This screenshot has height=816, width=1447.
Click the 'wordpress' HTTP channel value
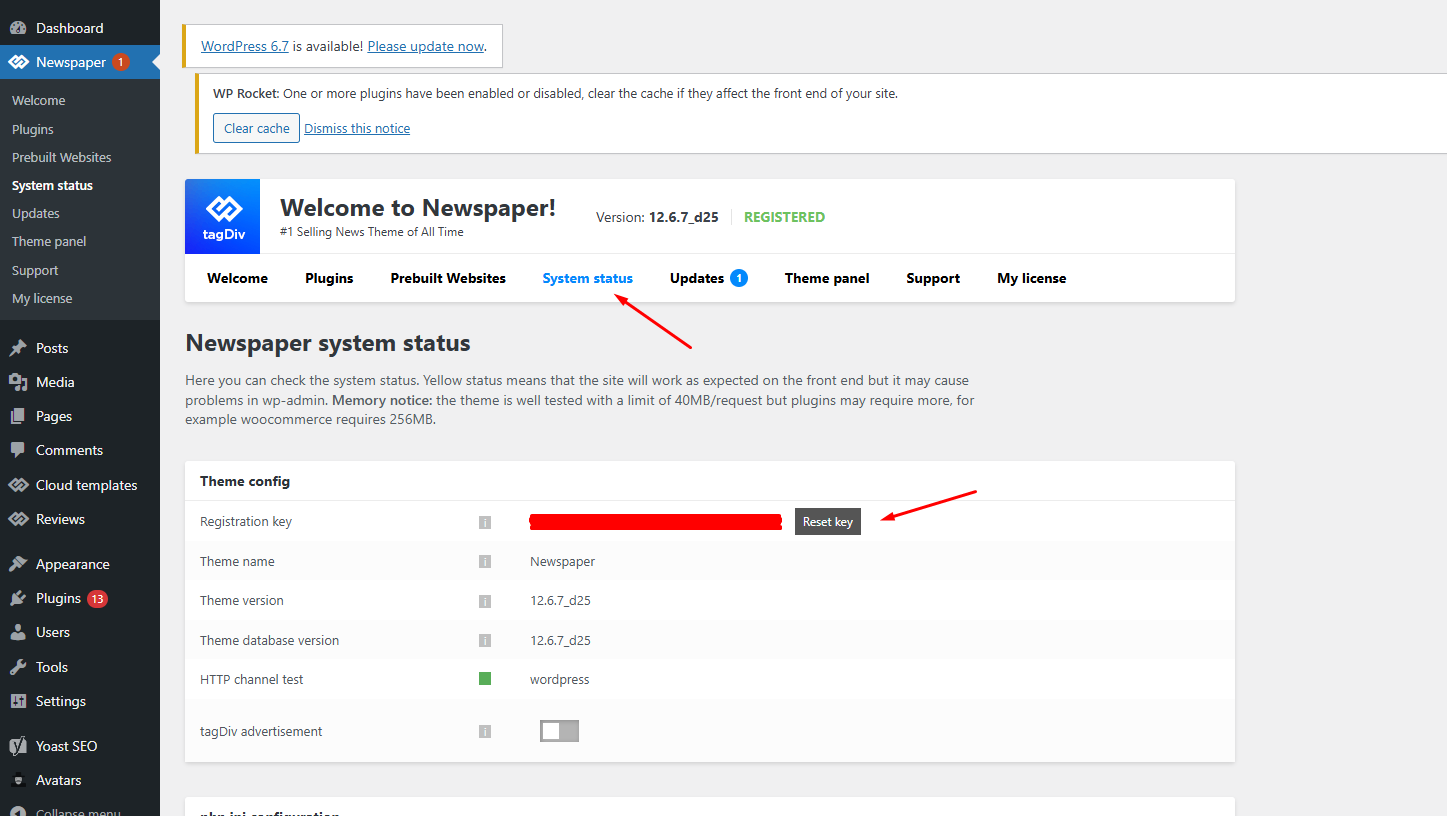pos(560,679)
